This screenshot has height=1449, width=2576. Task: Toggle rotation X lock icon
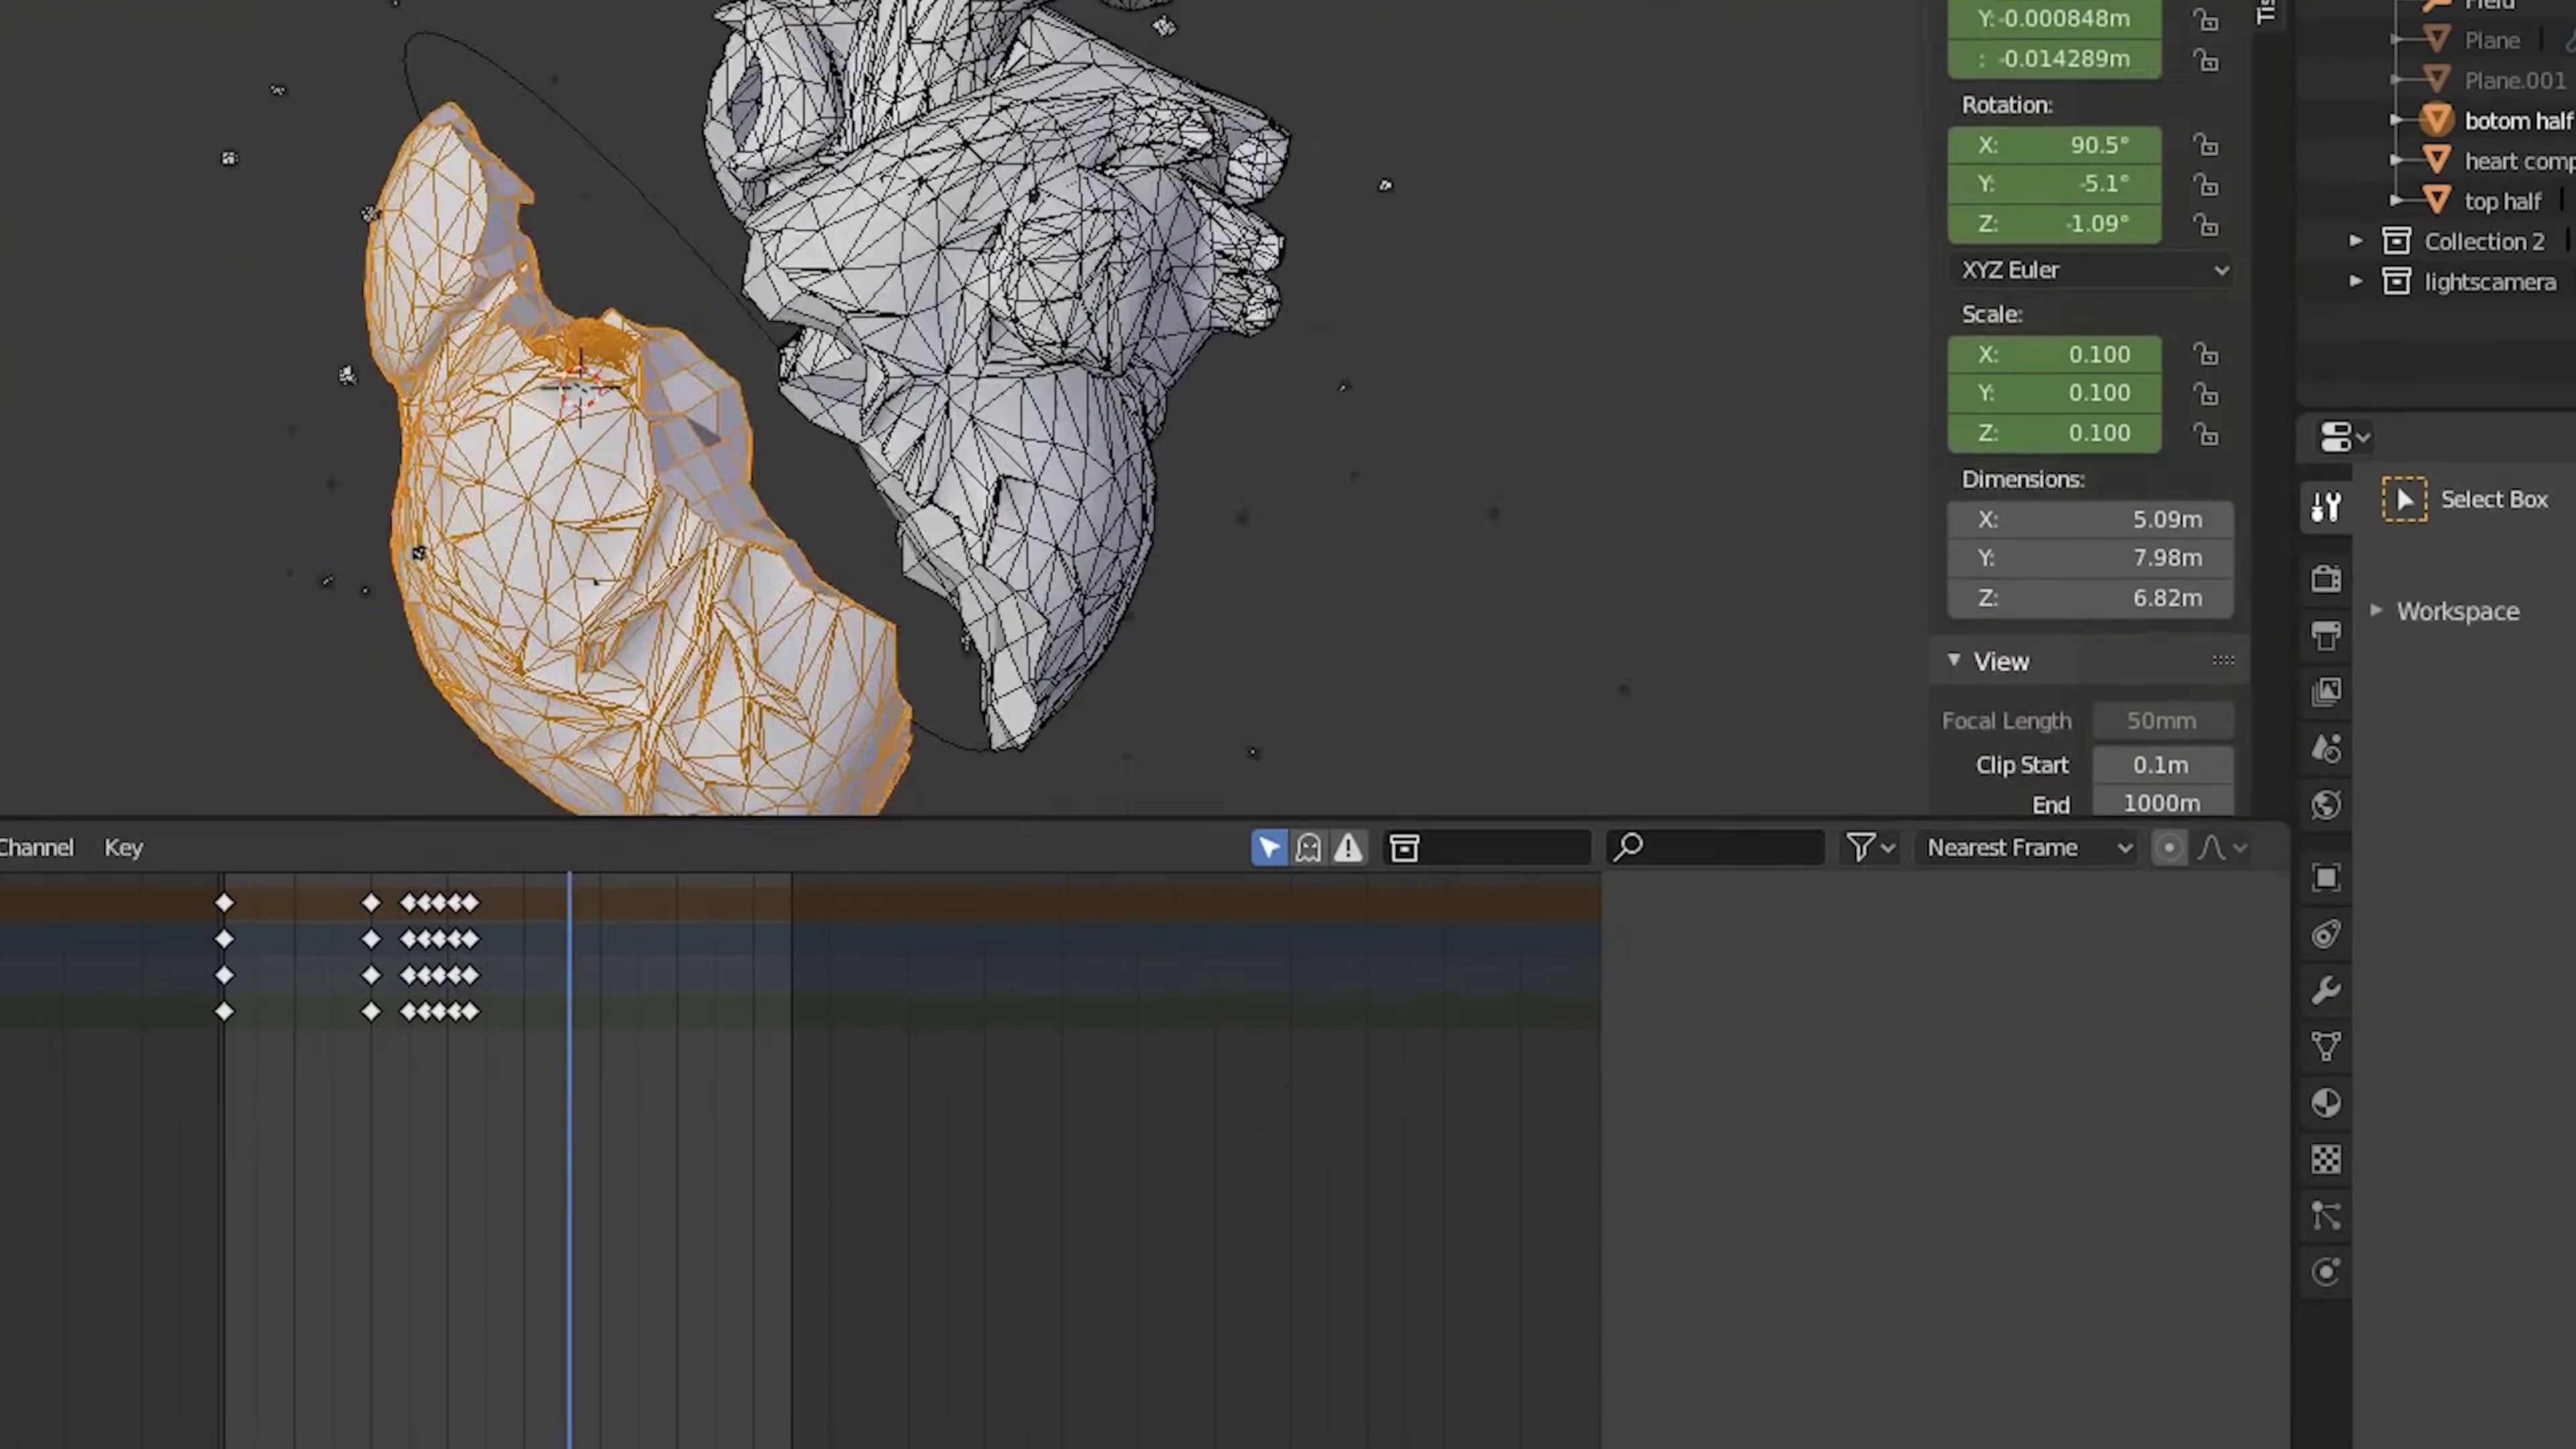pyautogui.click(x=2206, y=146)
